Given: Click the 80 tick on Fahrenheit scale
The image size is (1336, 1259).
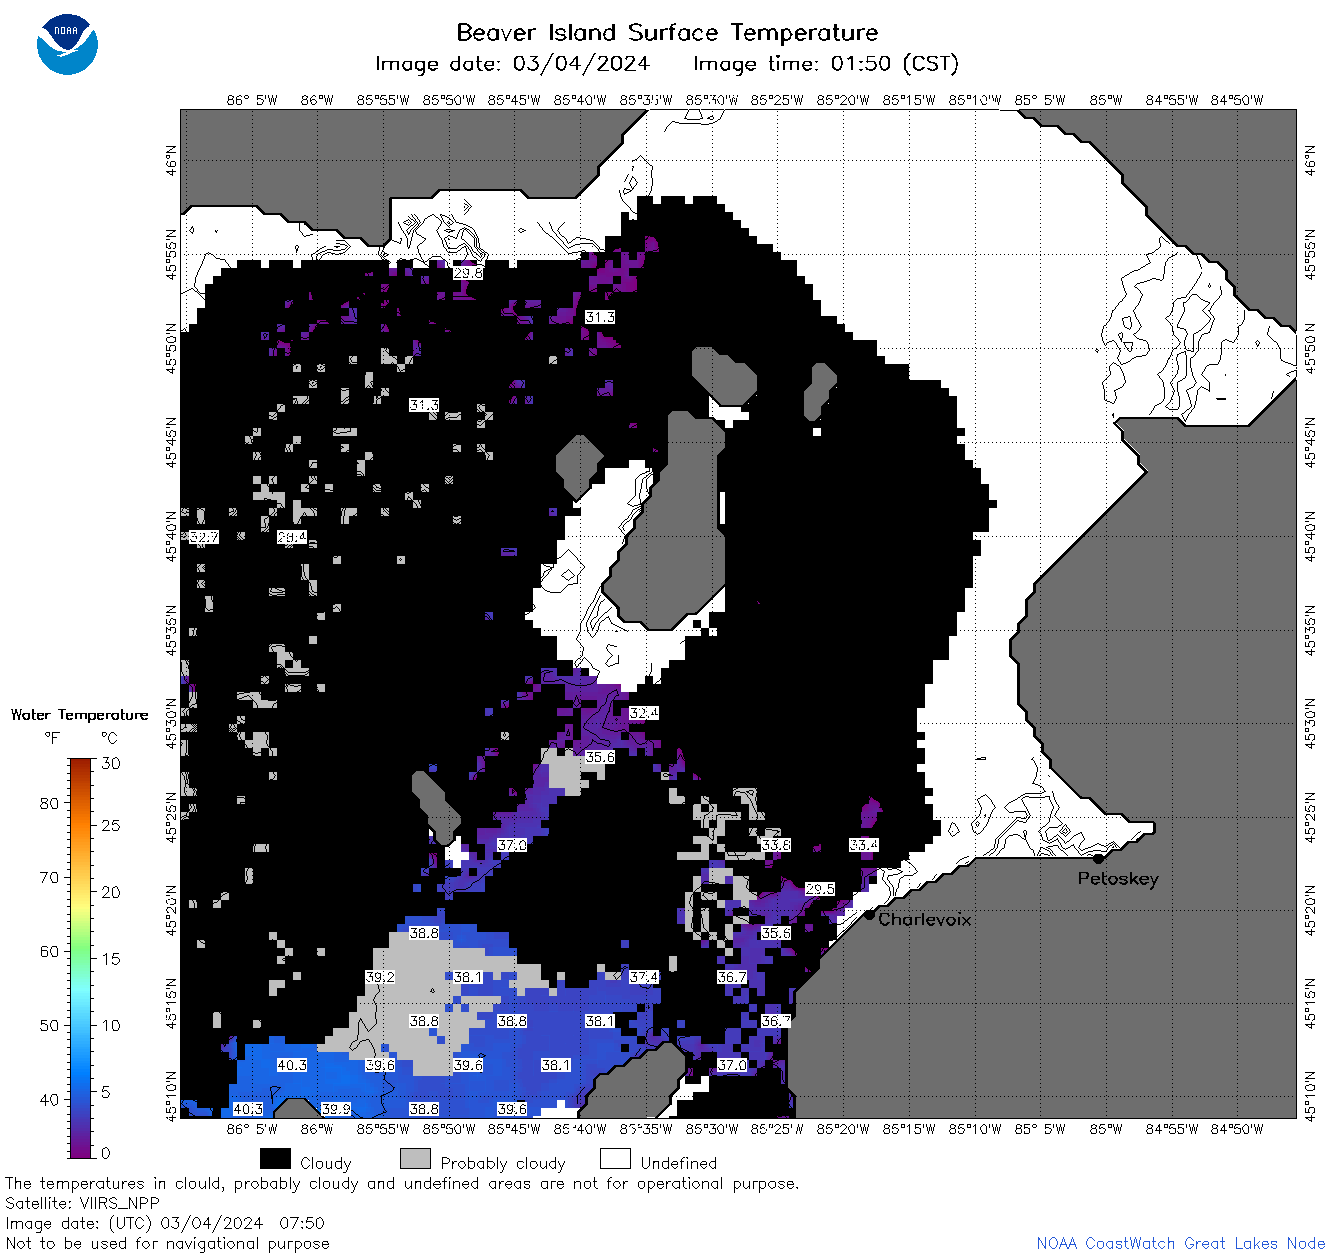Looking at the screenshot, I should [x=49, y=803].
